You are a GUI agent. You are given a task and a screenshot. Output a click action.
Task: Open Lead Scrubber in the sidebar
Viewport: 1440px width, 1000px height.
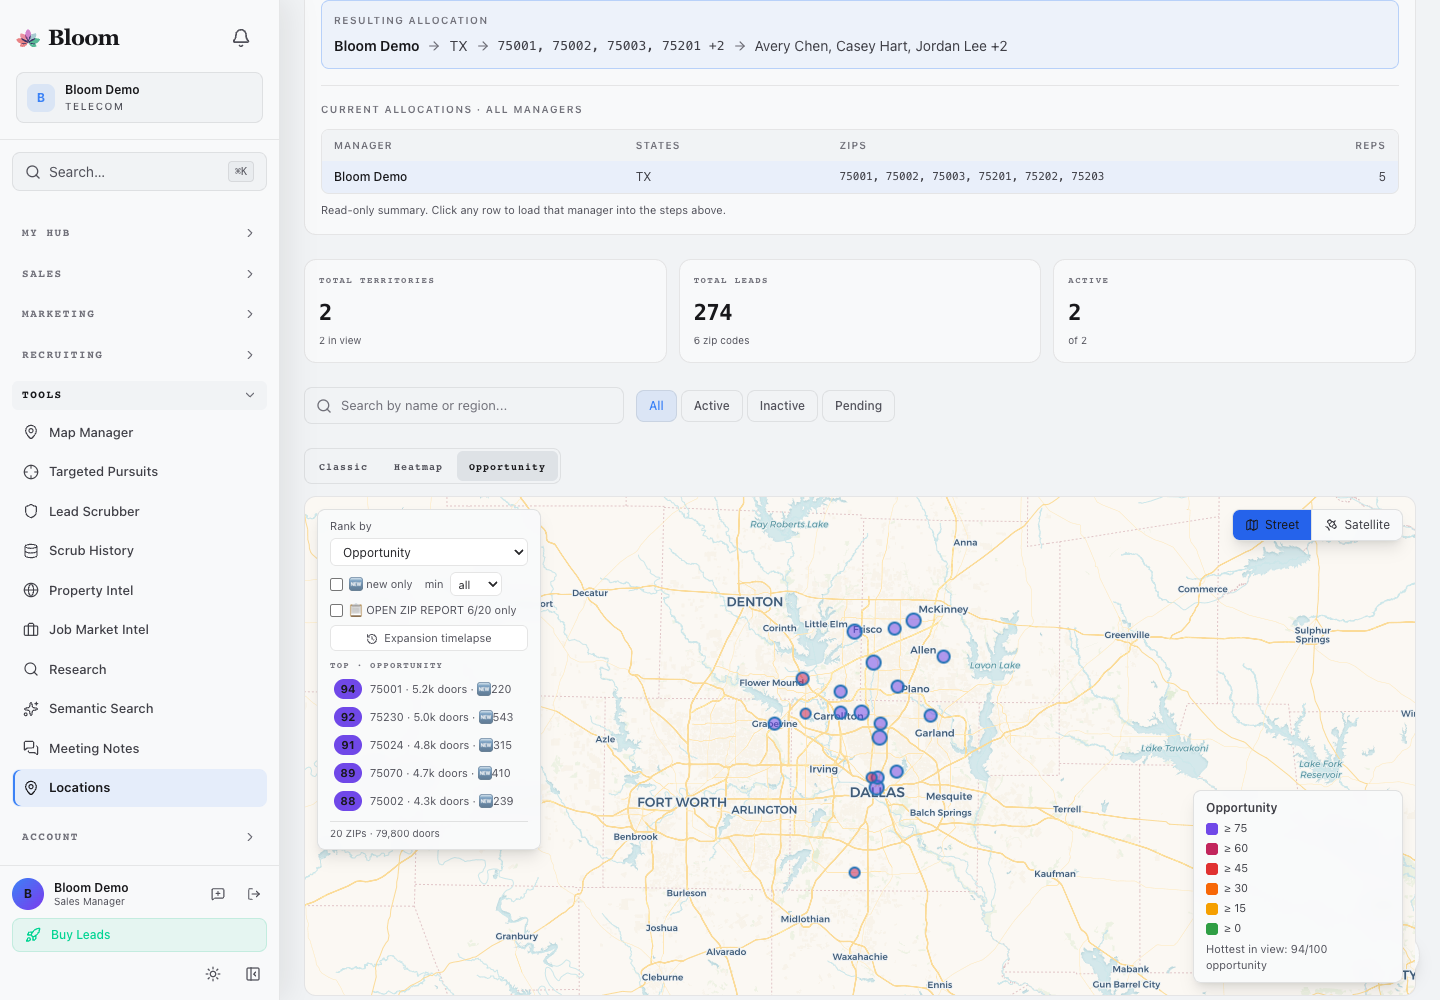(139, 511)
